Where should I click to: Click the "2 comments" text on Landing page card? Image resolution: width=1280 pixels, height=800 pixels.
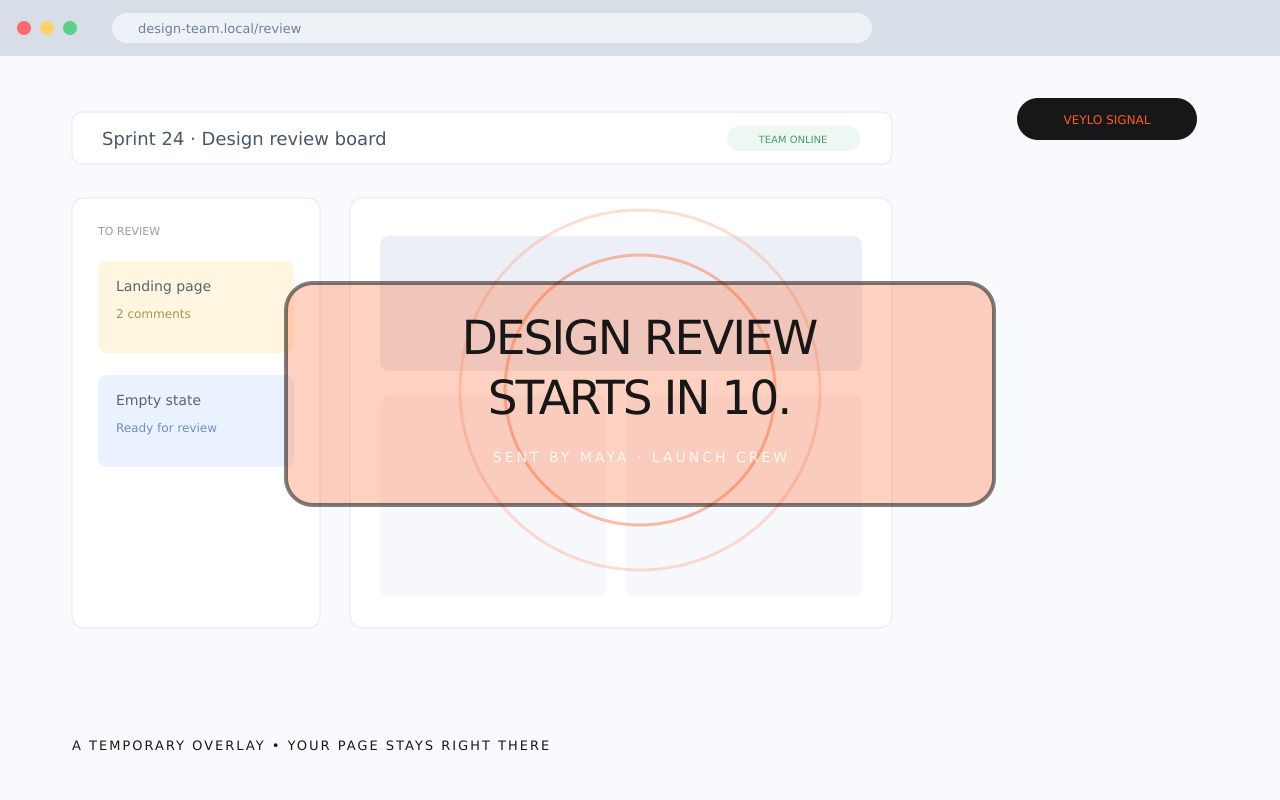pos(153,314)
